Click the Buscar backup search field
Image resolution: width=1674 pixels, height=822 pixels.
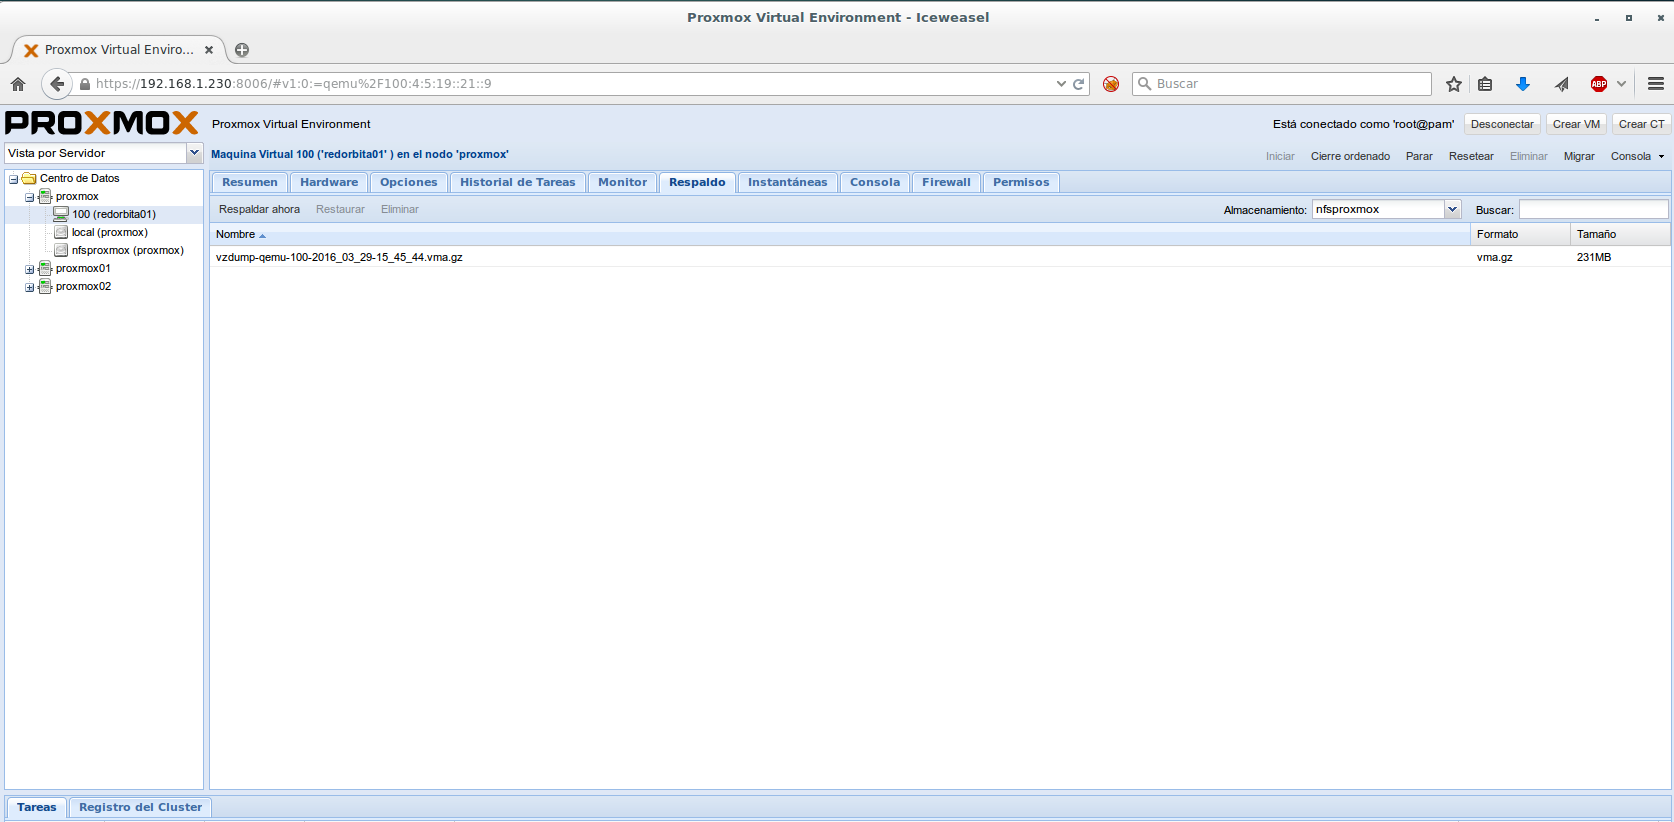[x=1593, y=209]
